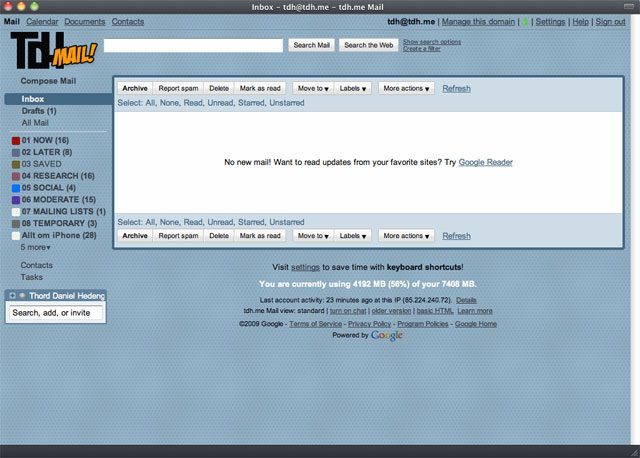Open 01 NOW (16) label
The width and height of the screenshot is (640, 458).
tap(45, 140)
